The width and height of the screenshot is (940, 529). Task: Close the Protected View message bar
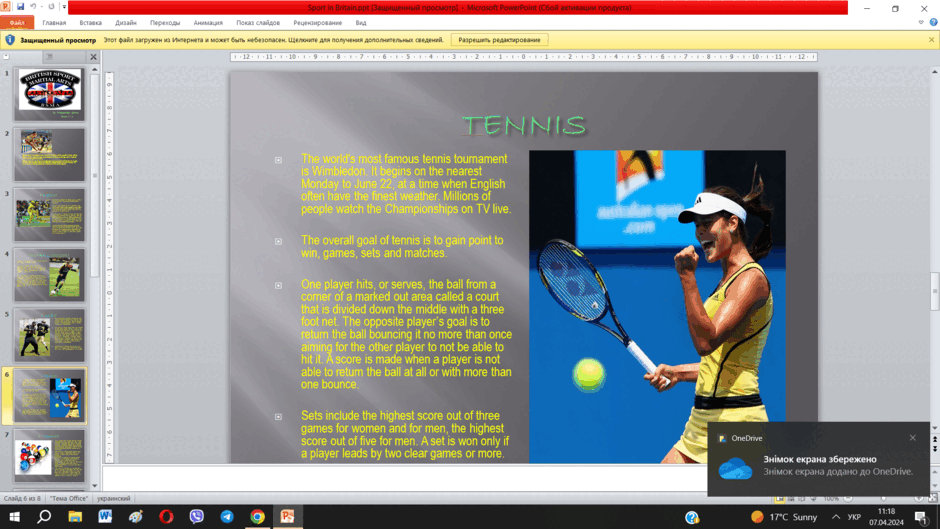click(931, 40)
